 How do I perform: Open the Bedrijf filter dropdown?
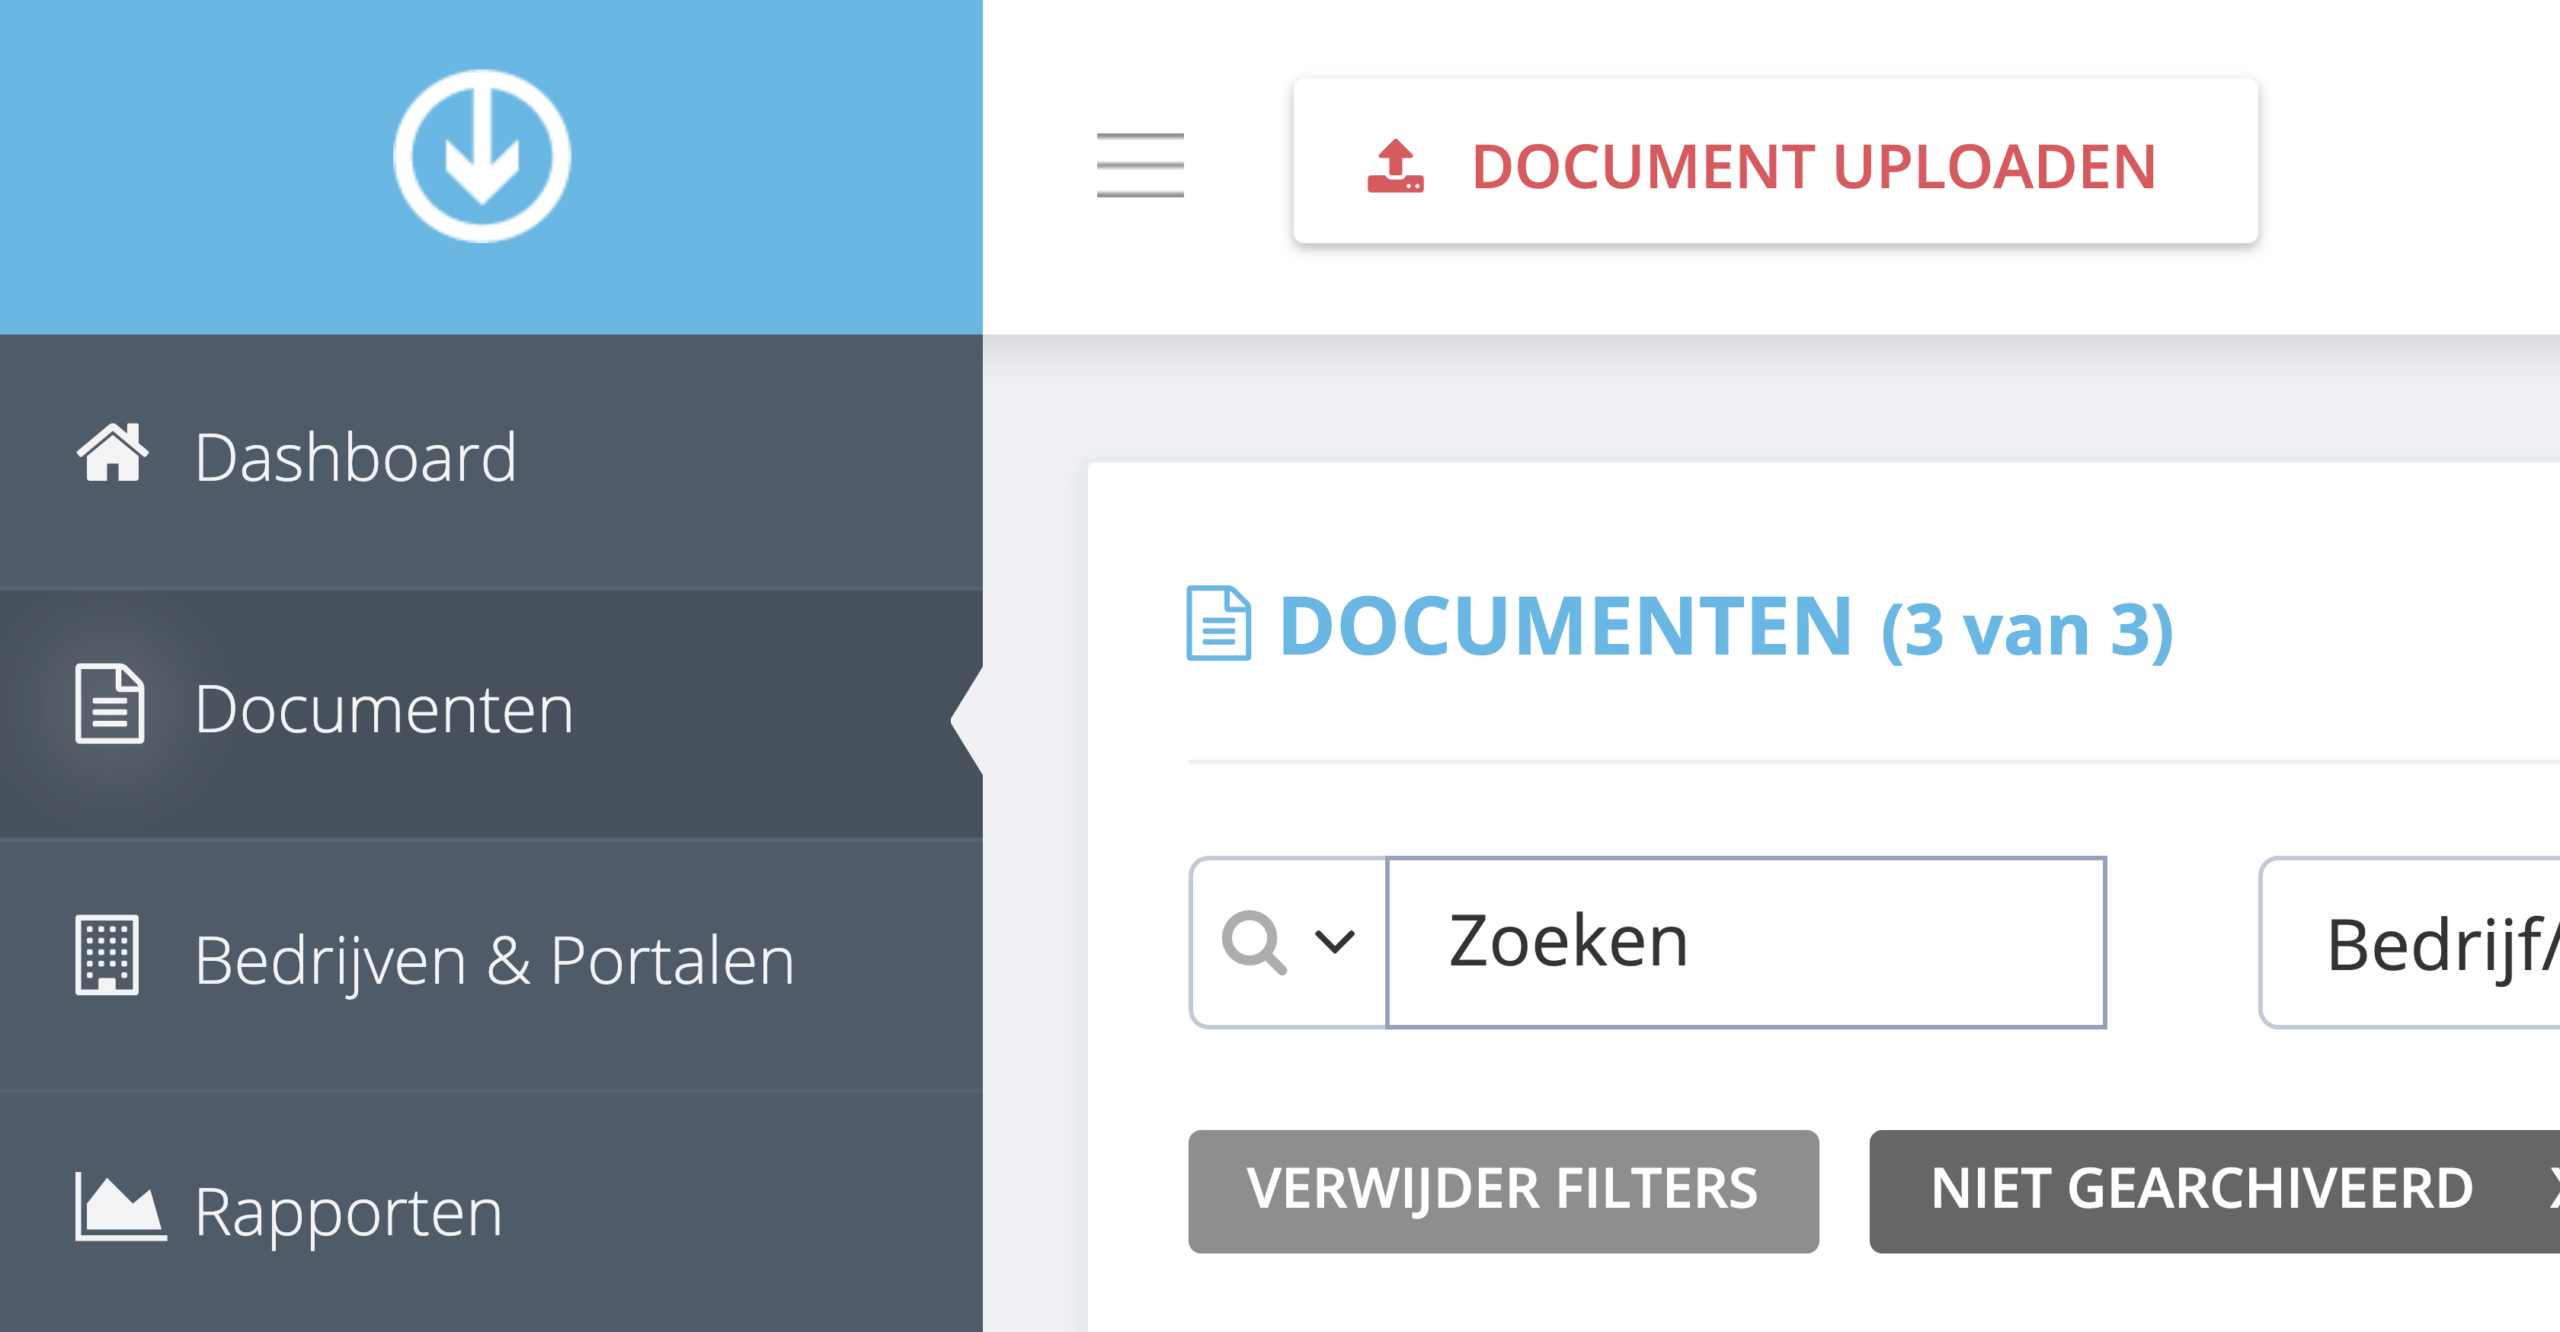2410,942
